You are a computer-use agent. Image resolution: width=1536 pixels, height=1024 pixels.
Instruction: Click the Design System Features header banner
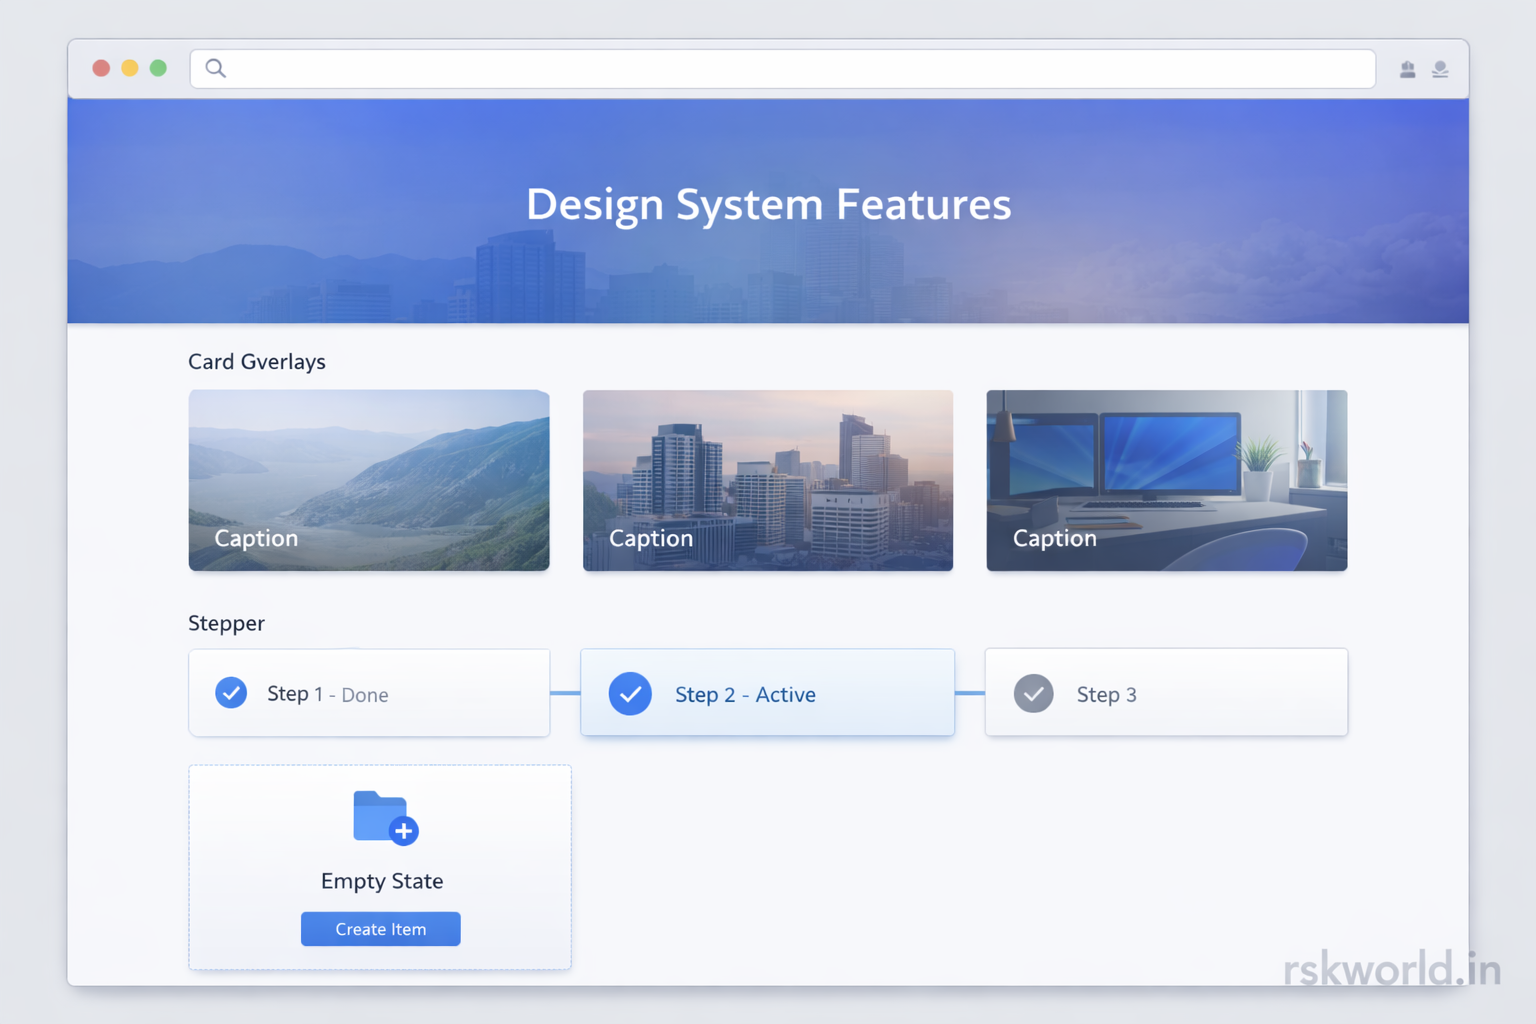pyautogui.click(x=768, y=205)
